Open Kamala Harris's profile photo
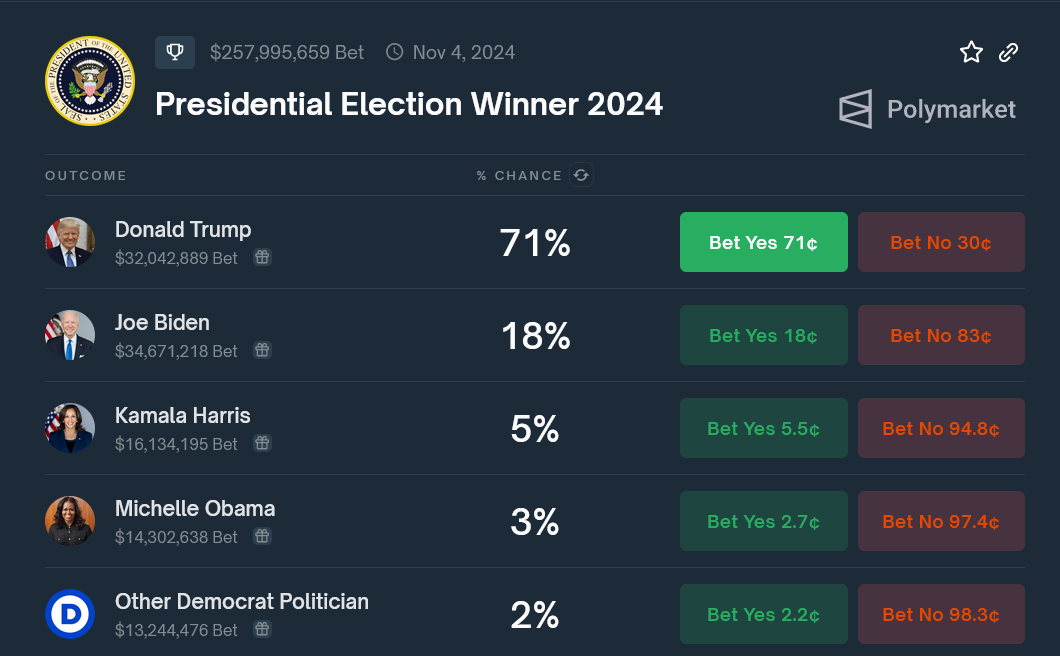1060x656 pixels. (70, 427)
